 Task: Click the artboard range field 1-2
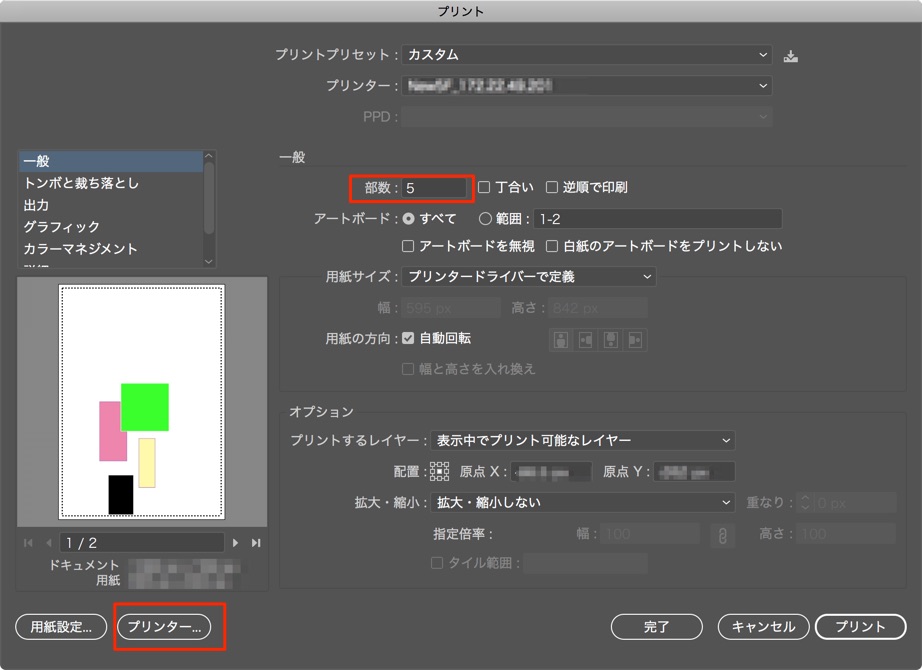click(x=658, y=219)
